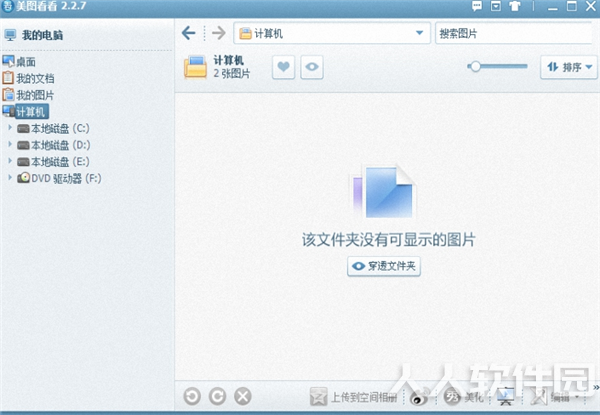Rotate image counterclockwise
The width and height of the screenshot is (600, 415).
(x=192, y=396)
